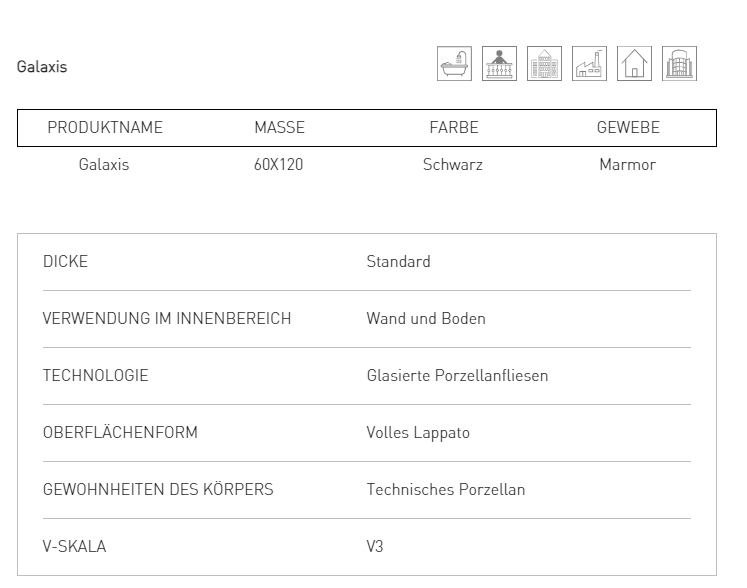This screenshot has height=588, width=747.
Task: Click the house residential usage icon
Action: pyautogui.click(x=634, y=63)
